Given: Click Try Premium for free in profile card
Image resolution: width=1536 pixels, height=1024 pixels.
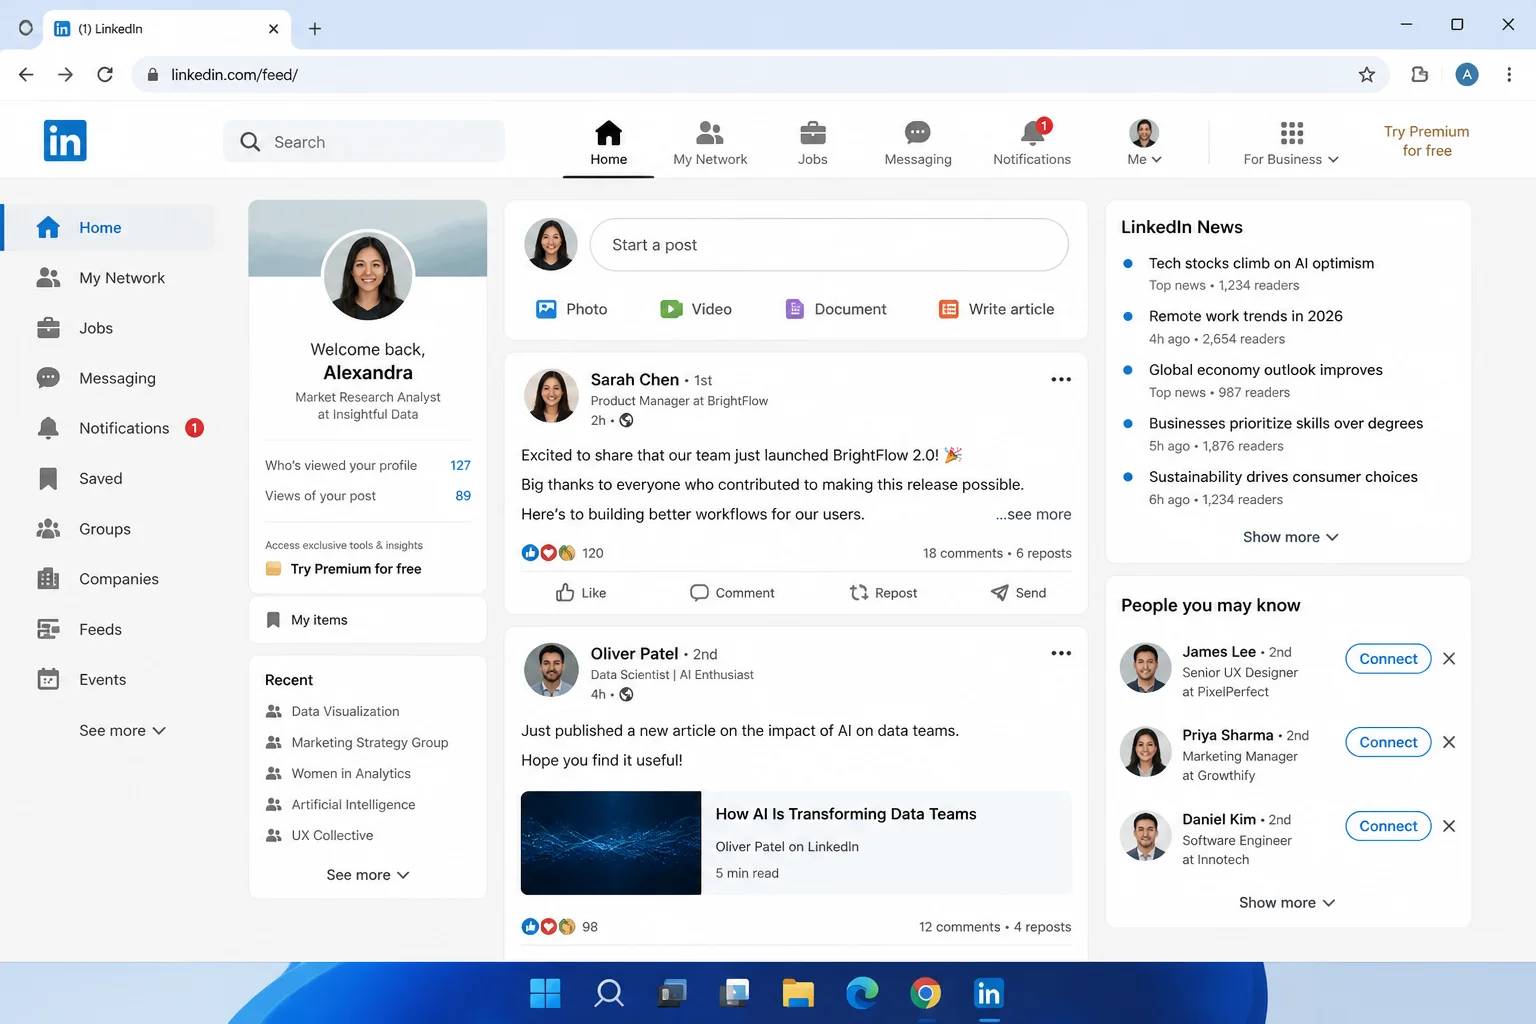Looking at the screenshot, I should tap(343, 569).
